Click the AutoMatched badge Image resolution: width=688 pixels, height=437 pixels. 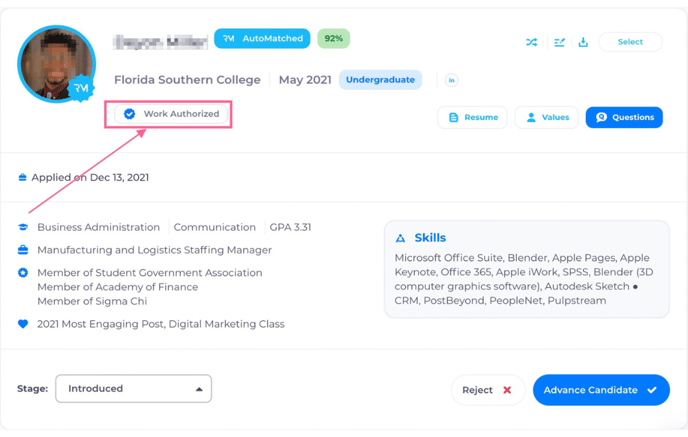[262, 39]
